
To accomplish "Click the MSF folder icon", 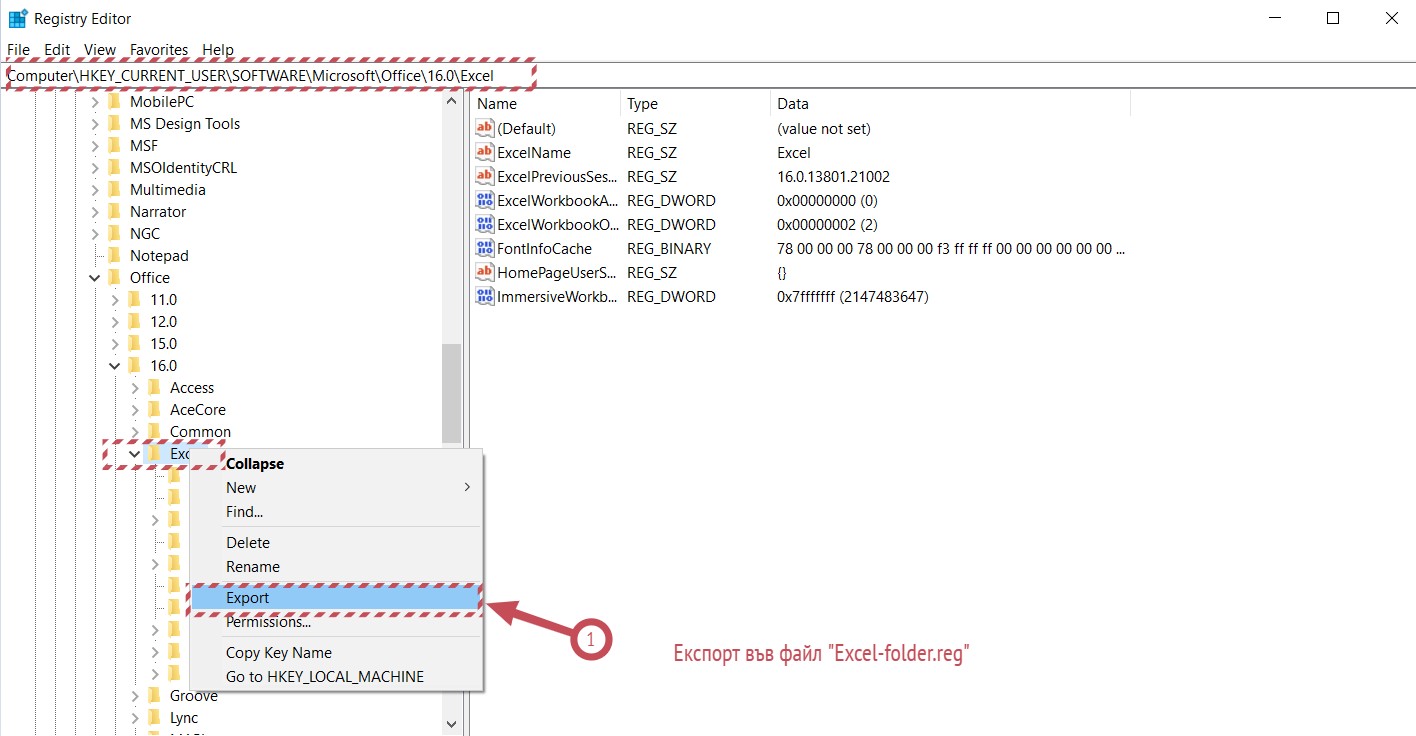I will pos(114,145).
